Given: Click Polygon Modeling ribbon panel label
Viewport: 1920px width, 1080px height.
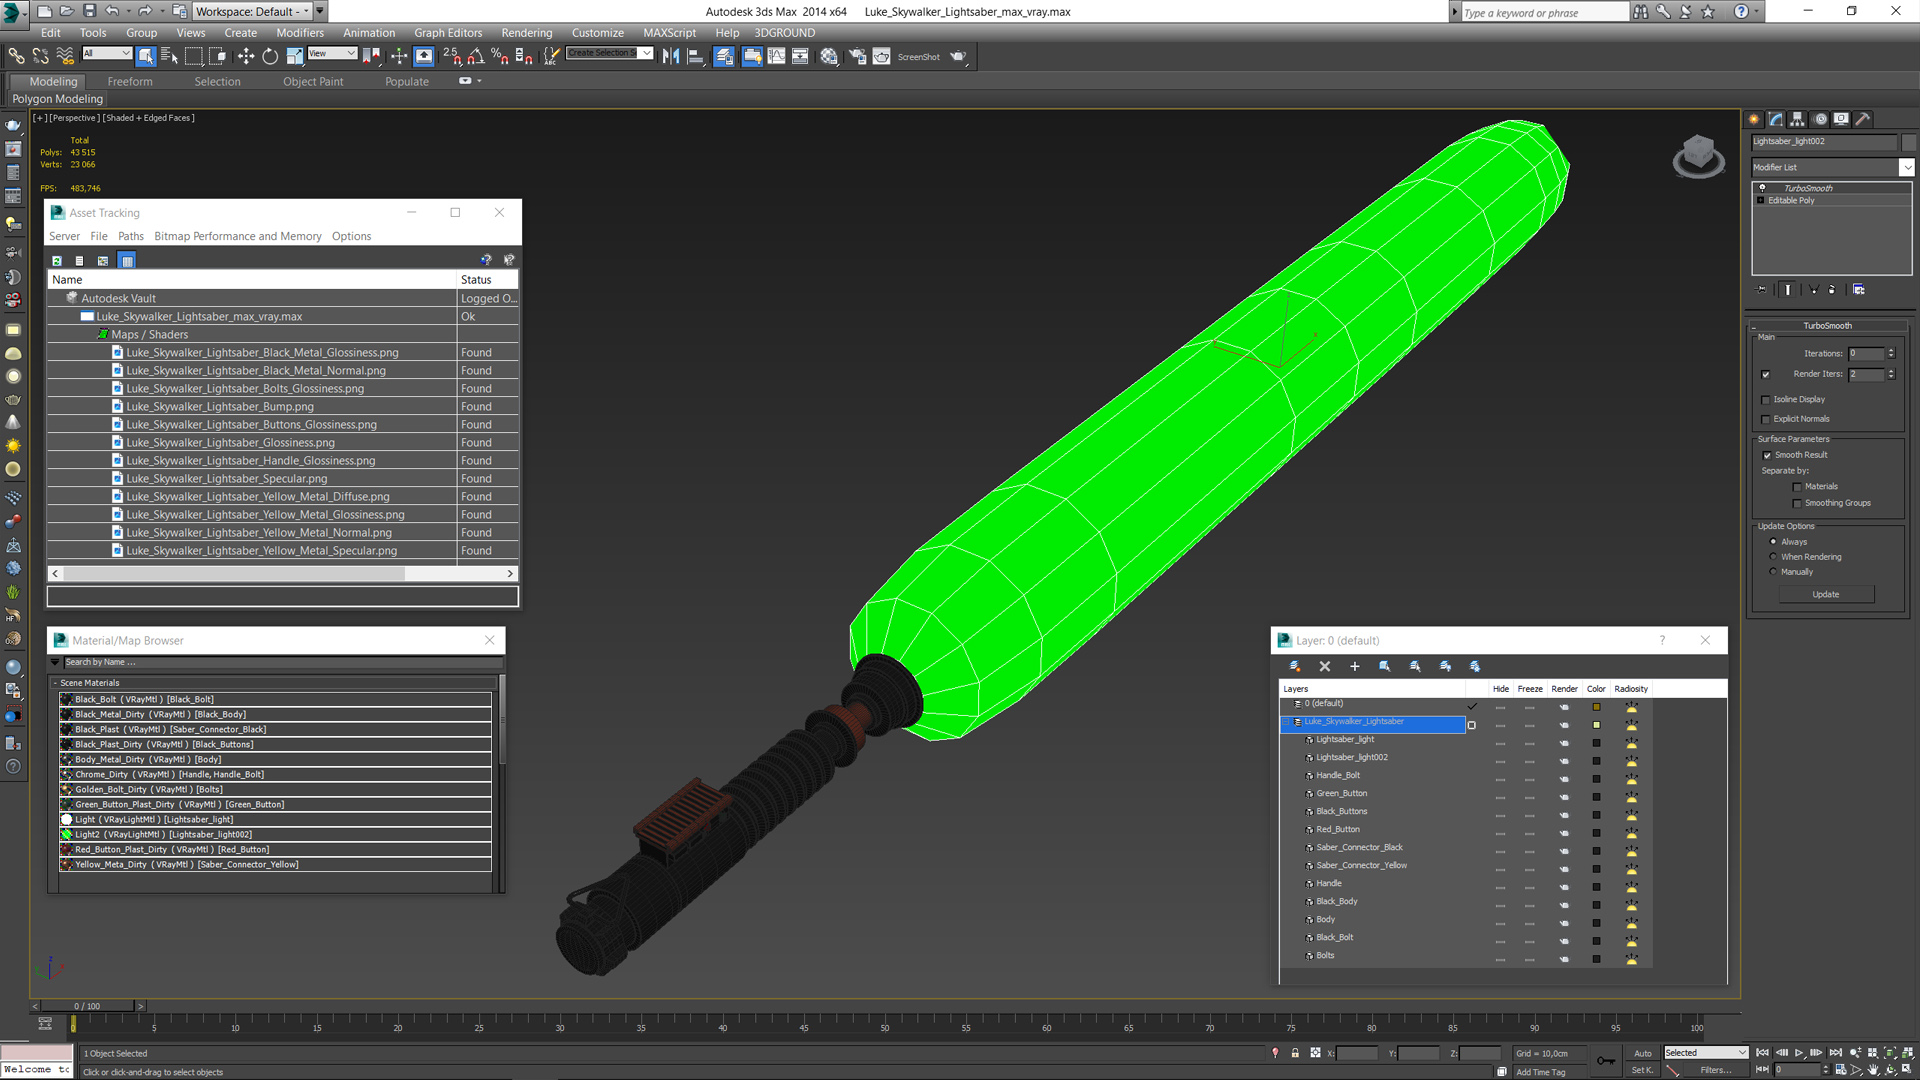Looking at the screenshot, I should coord(57,99).
